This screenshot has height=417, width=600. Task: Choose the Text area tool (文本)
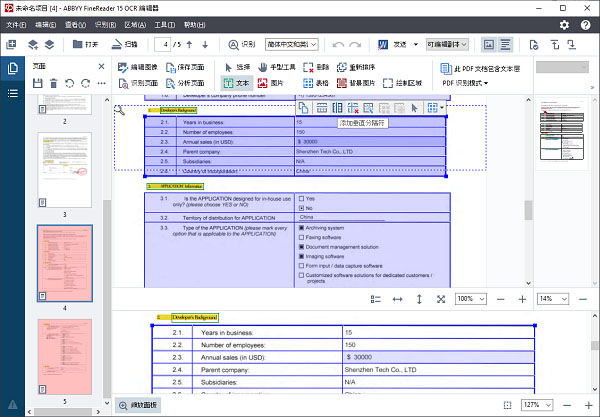(x=234, y=83)
